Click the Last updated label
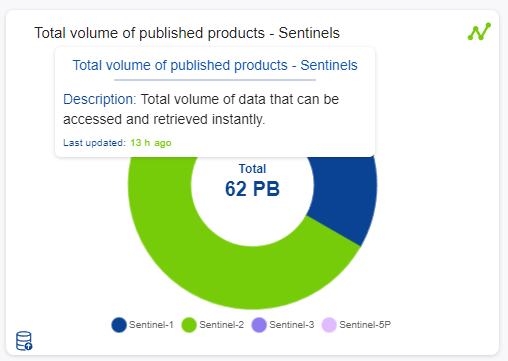 point(94,143)
